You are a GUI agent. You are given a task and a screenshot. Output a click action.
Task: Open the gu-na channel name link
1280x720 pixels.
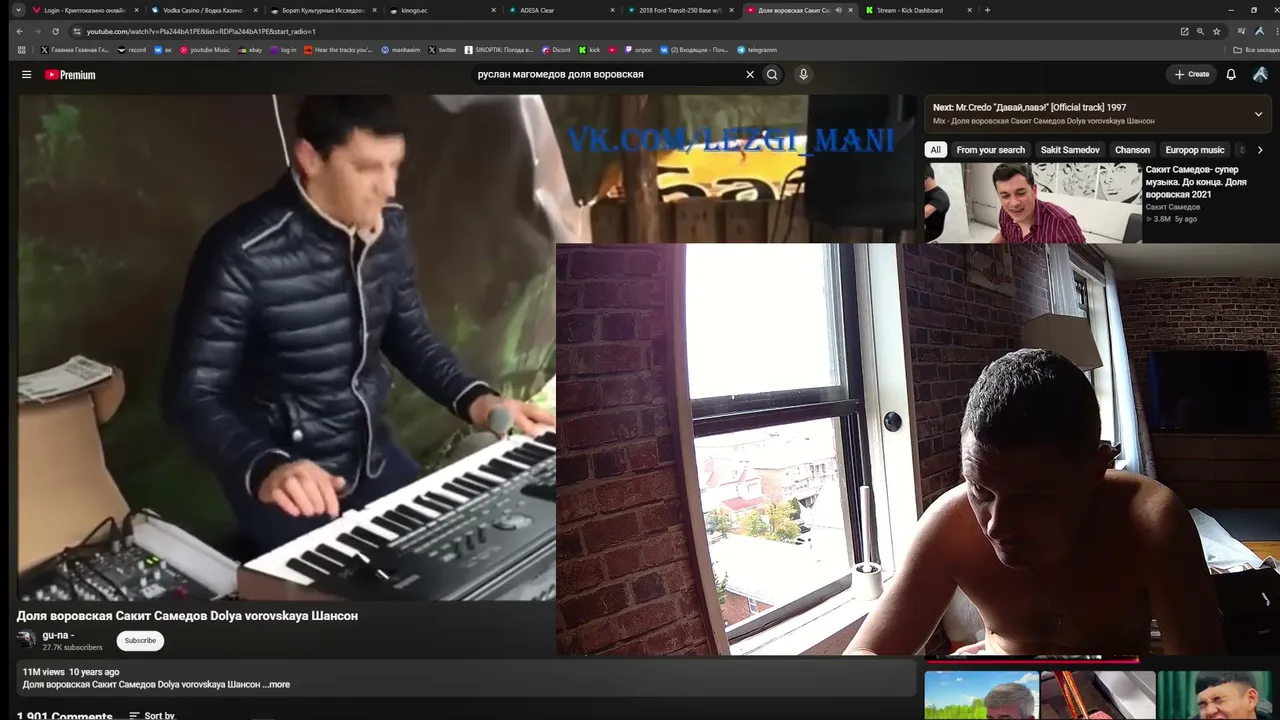point(58,635)
